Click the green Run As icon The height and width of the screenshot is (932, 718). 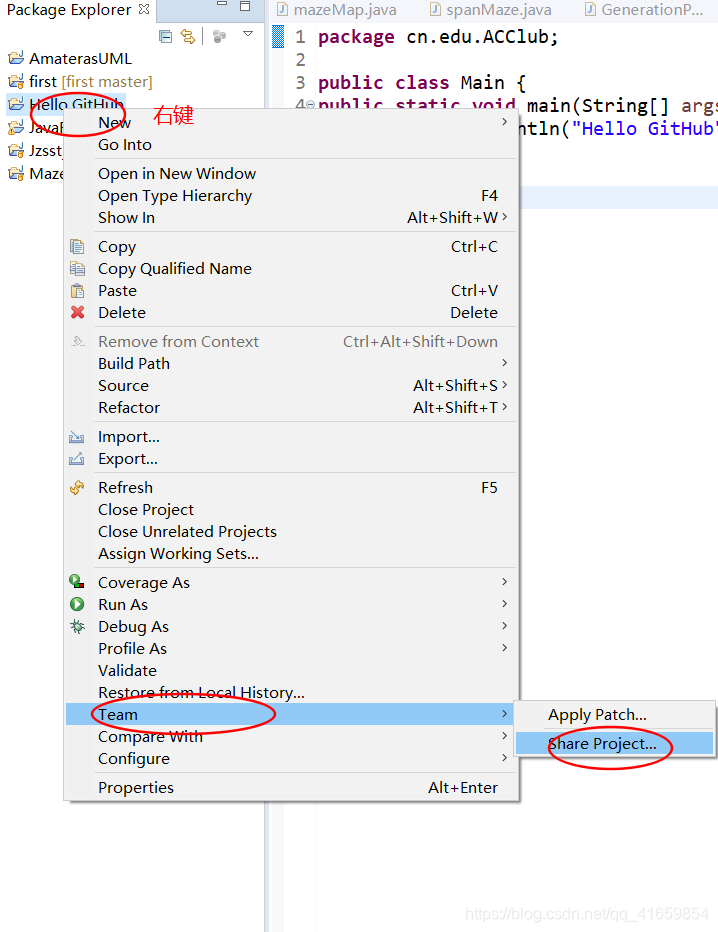pyautogui.click(x=77, y=604)
